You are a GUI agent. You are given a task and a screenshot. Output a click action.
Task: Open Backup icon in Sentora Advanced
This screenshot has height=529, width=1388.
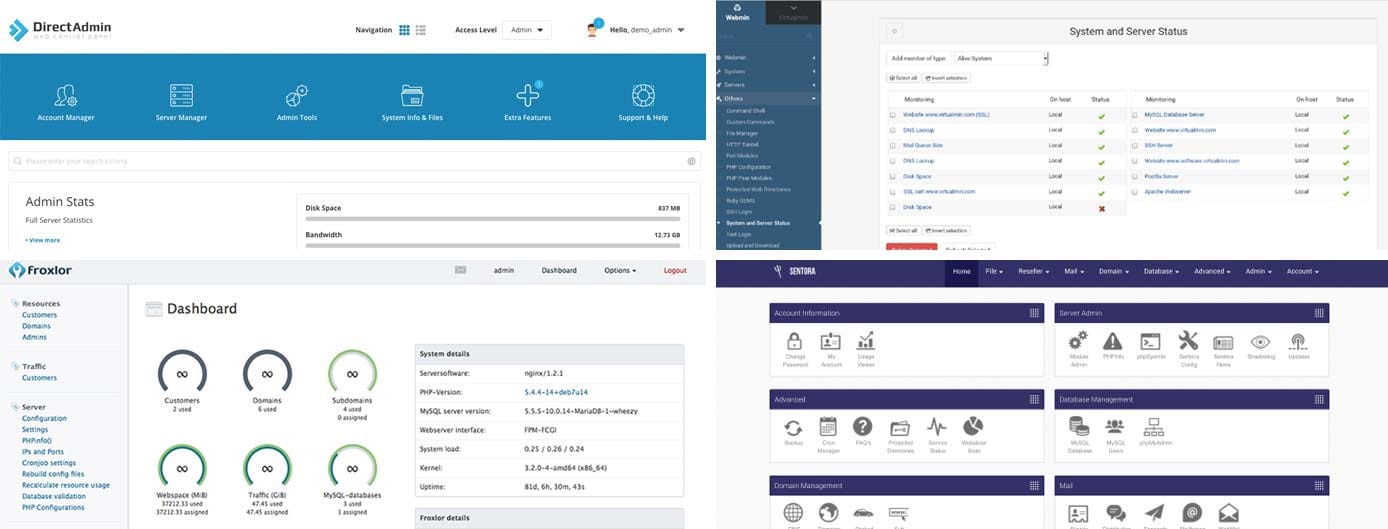pos(793,427)
